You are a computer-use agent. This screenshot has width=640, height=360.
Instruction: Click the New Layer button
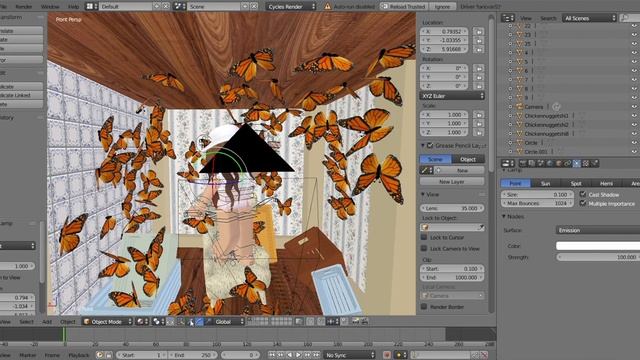452,181
